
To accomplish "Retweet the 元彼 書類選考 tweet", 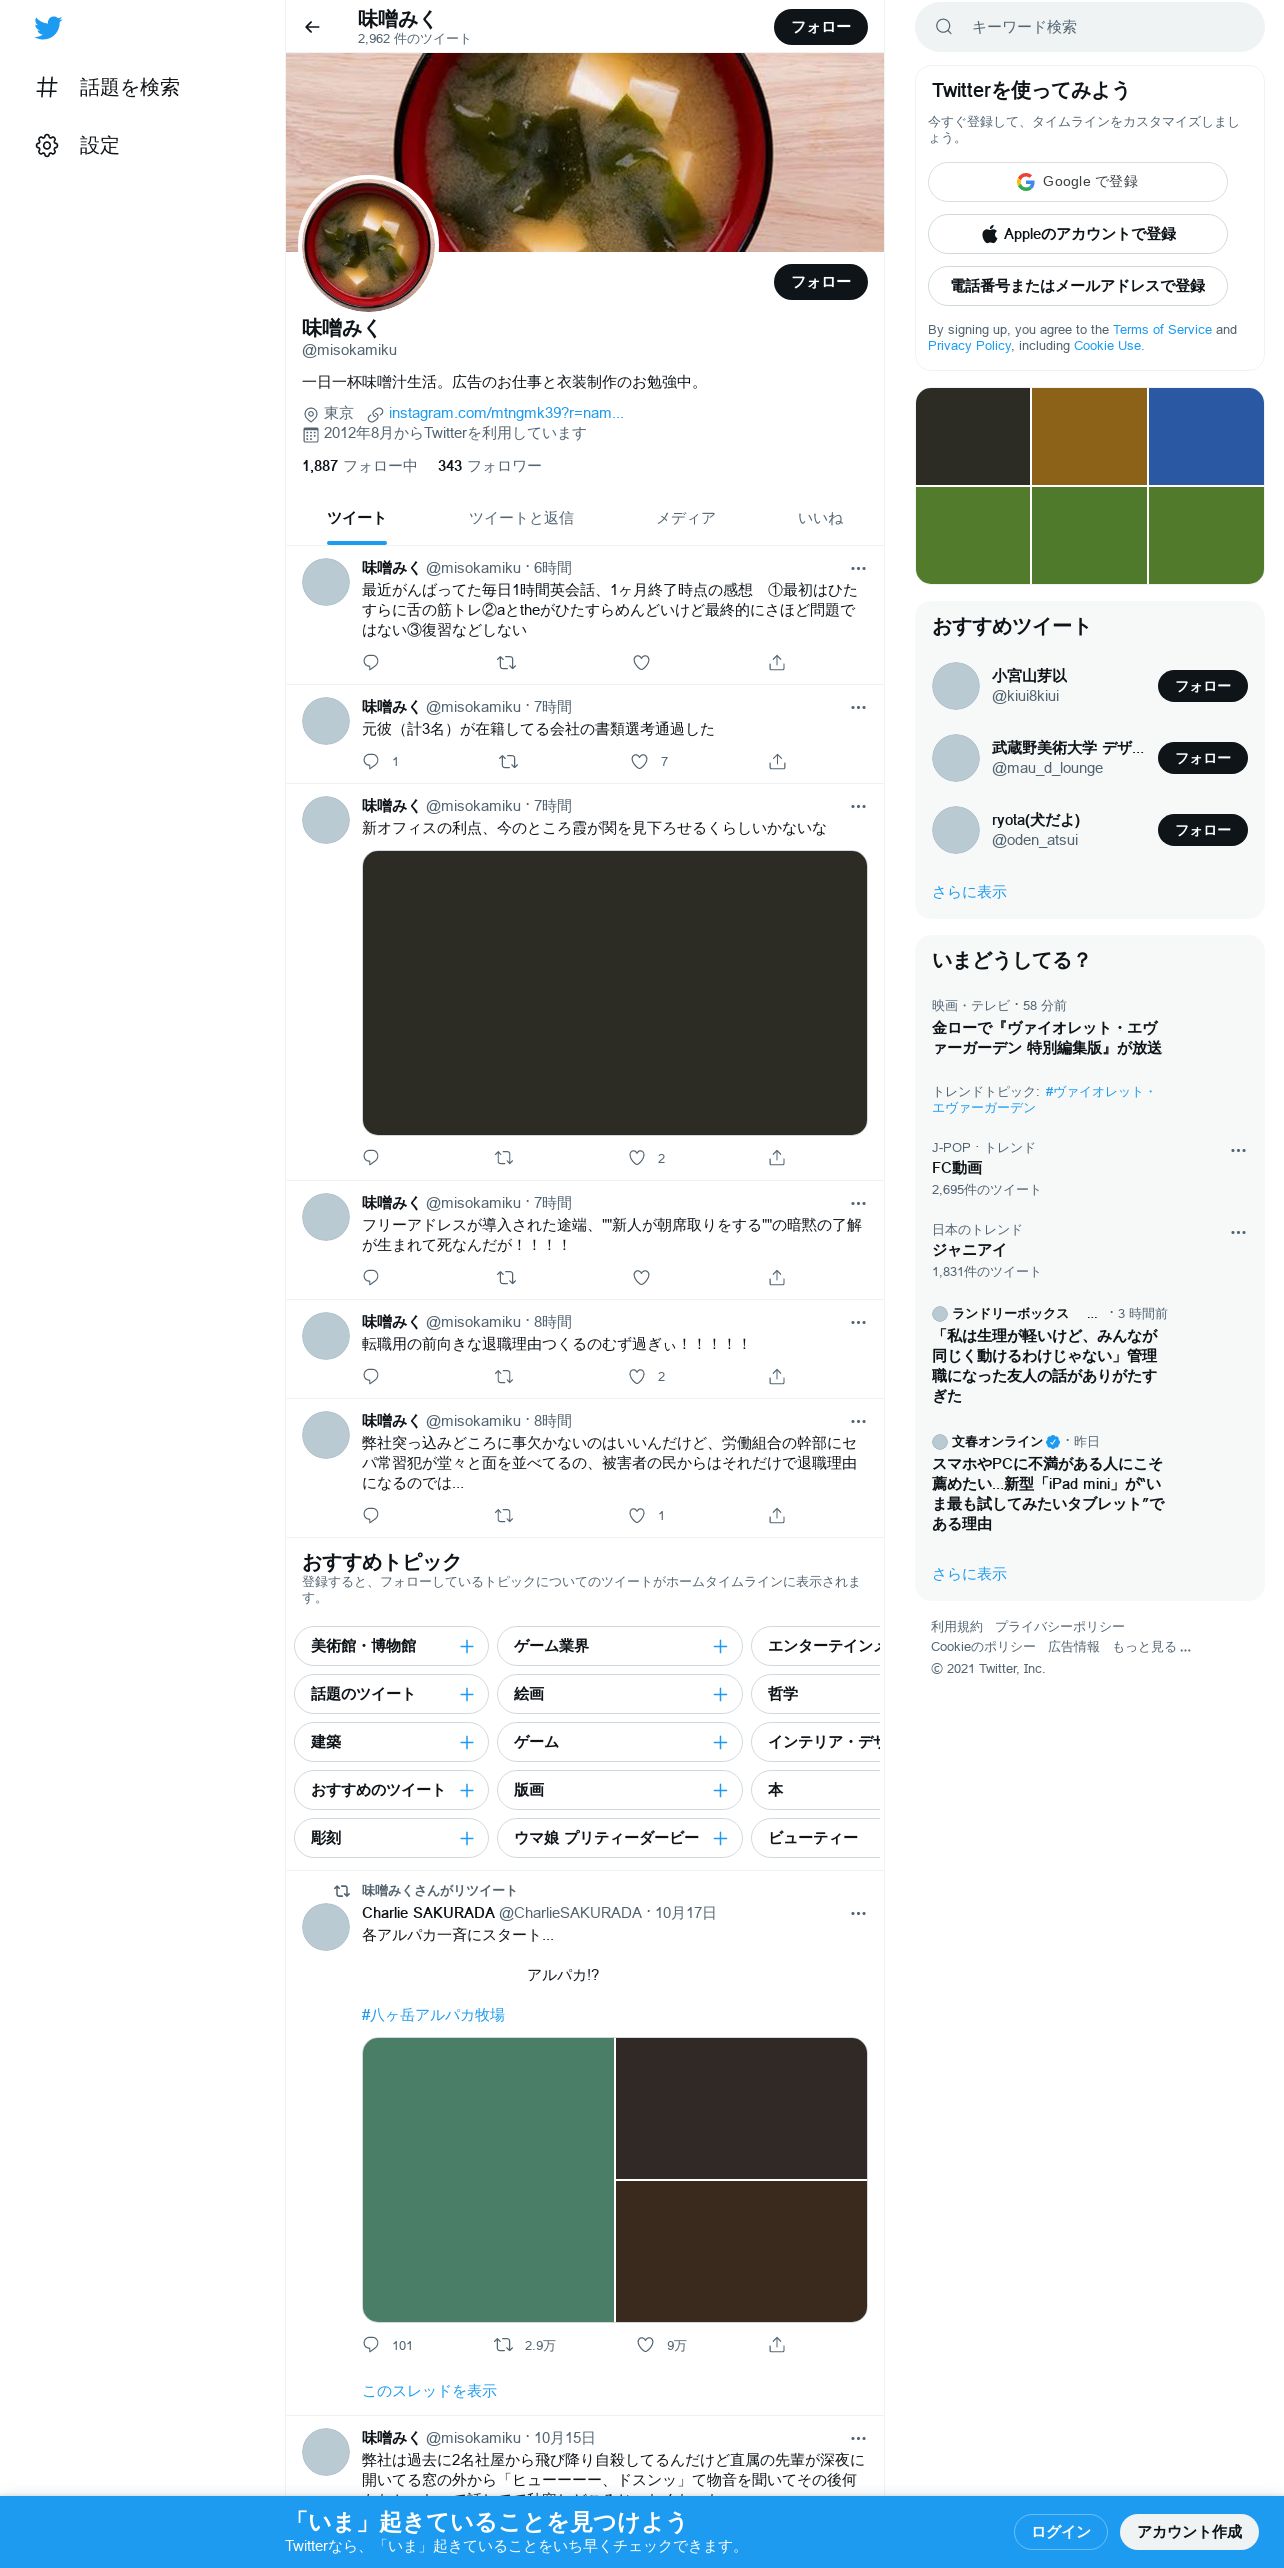I will (508, 761).
